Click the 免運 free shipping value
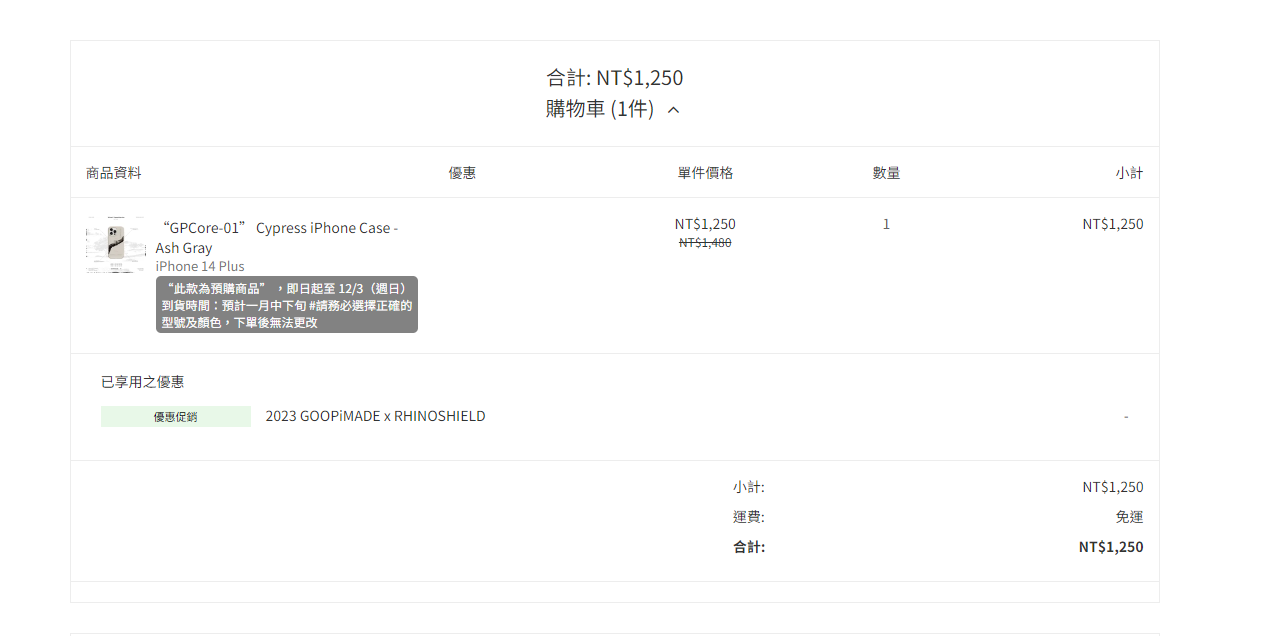The height and width of the screenshot is (636, 1265). click(1129, 517)
